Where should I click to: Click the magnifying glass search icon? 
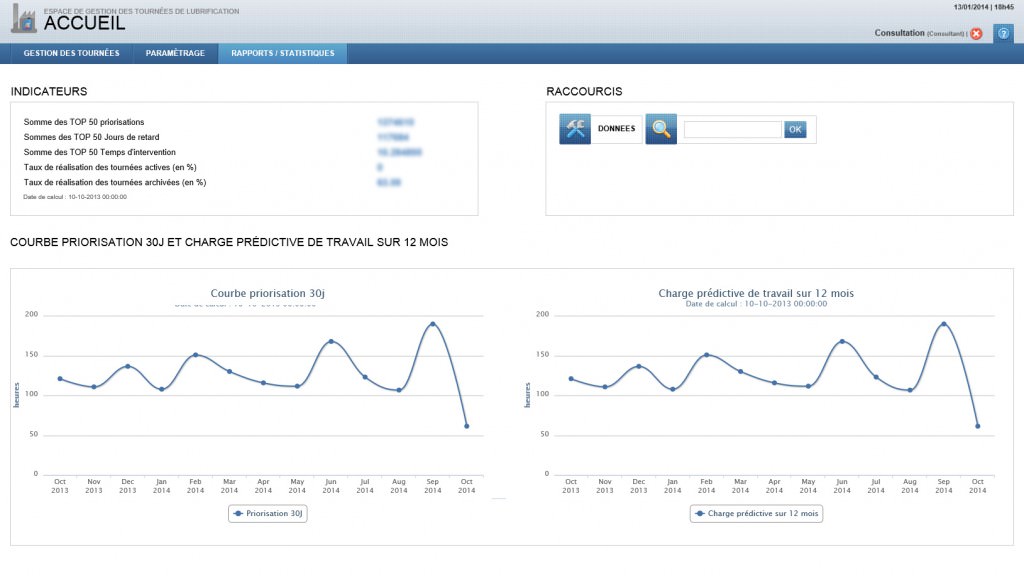click(x=661, y=129)
